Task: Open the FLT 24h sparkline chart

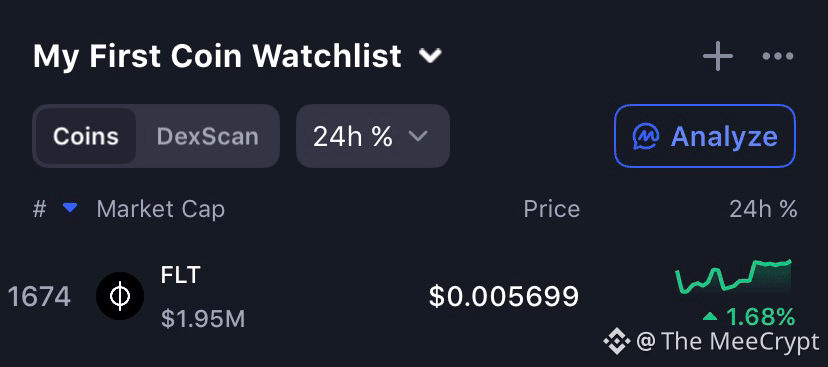Action: point(733,276)
